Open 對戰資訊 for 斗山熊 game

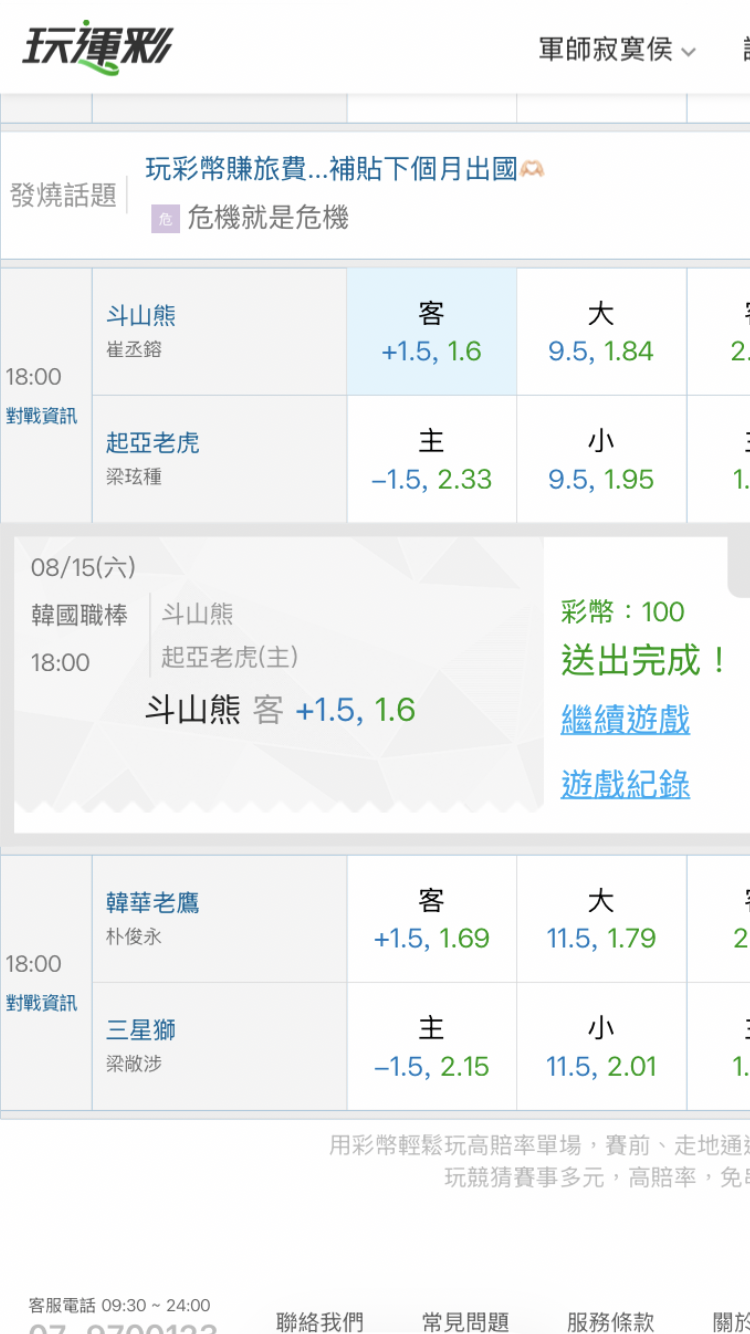pos(41,416)
